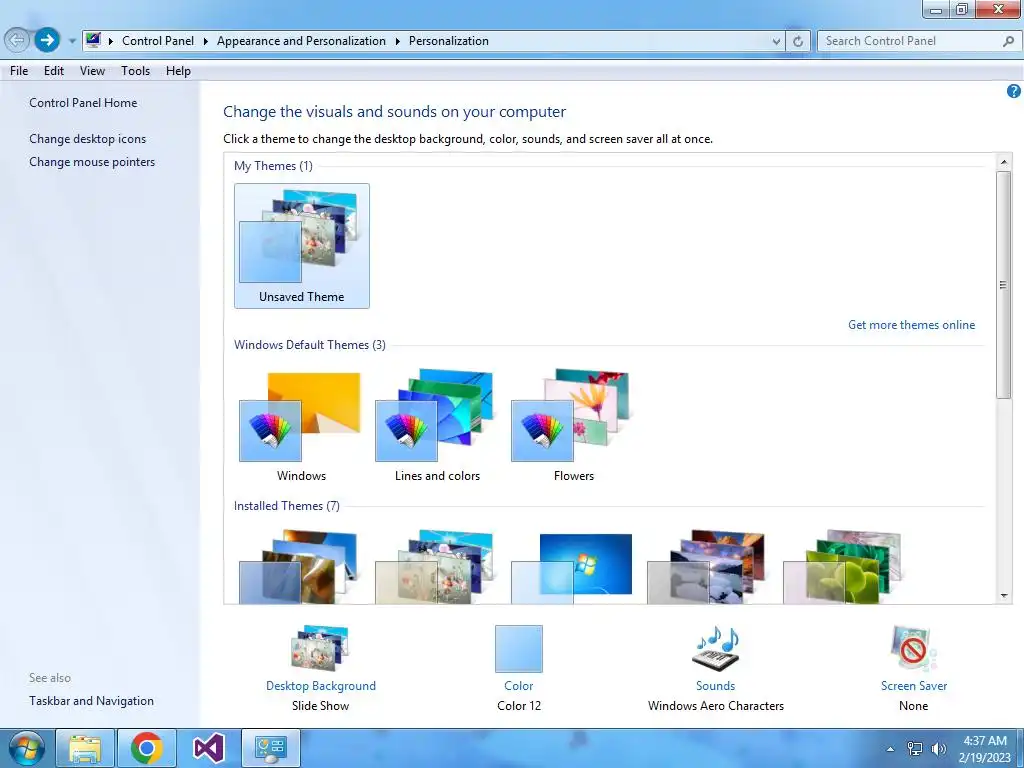Go to Appearance and Personalization breadcrumb
The image size is (1024, 768).
(301, 41)
